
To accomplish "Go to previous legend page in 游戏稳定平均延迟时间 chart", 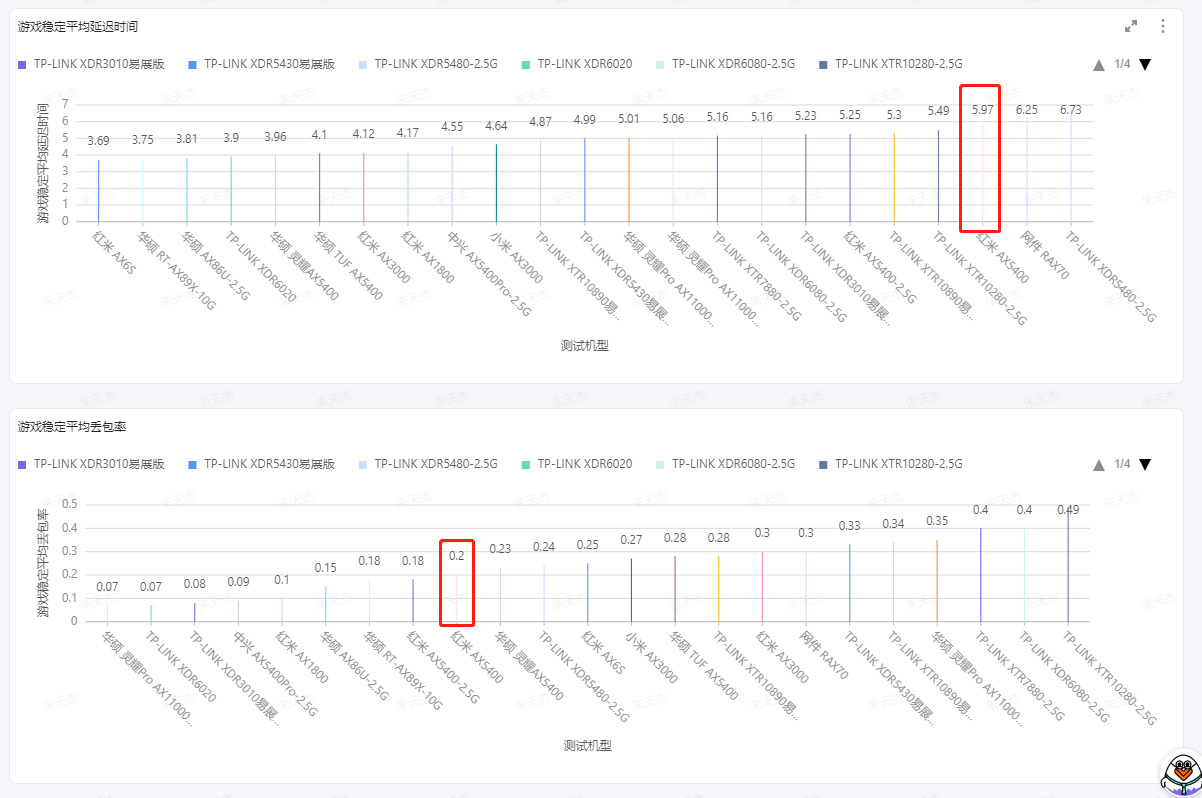I will point(1099,64).
